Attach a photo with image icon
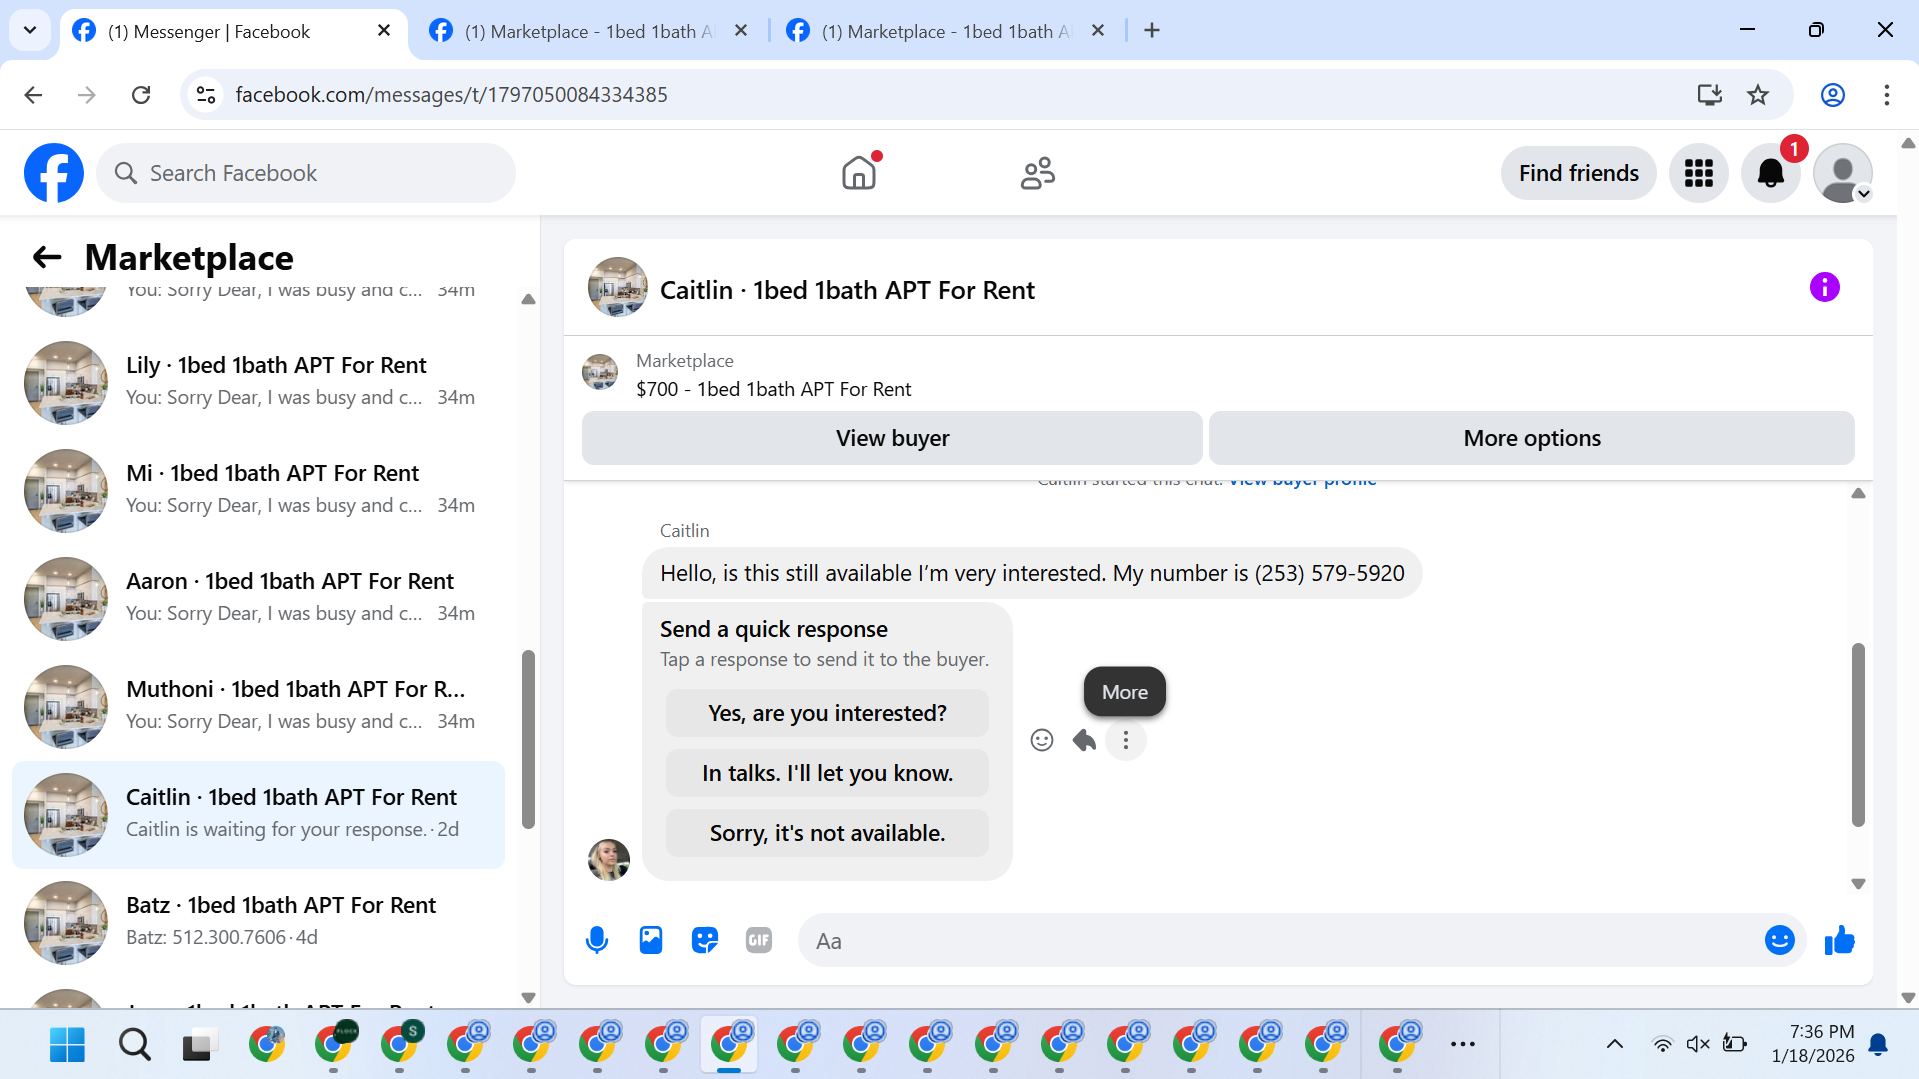The image size is (1919, 1079). (651, 940)
